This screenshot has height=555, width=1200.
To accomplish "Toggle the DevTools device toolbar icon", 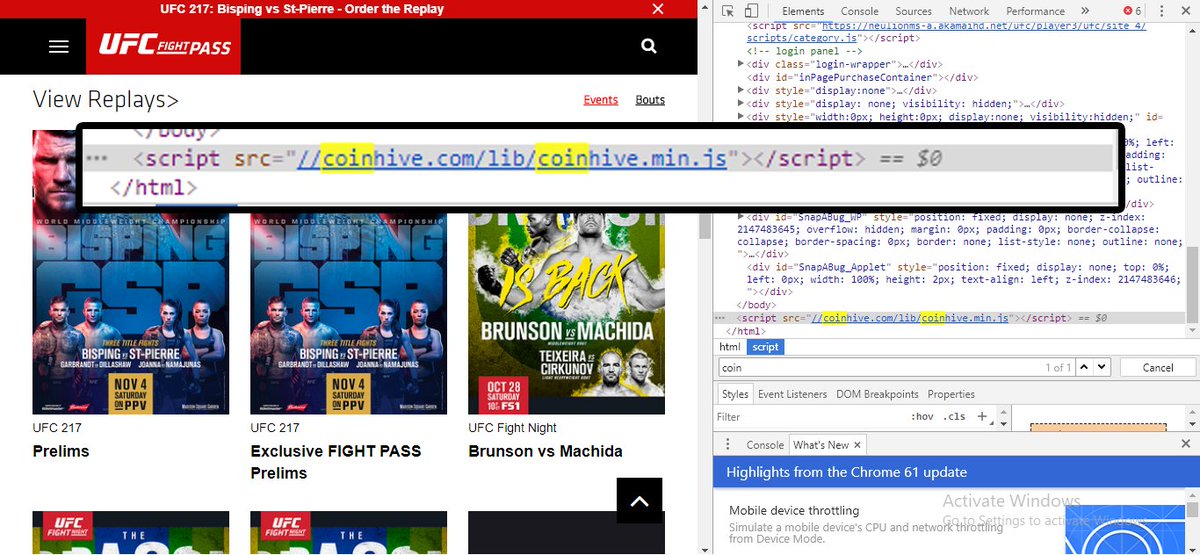I will click(751, 11).
